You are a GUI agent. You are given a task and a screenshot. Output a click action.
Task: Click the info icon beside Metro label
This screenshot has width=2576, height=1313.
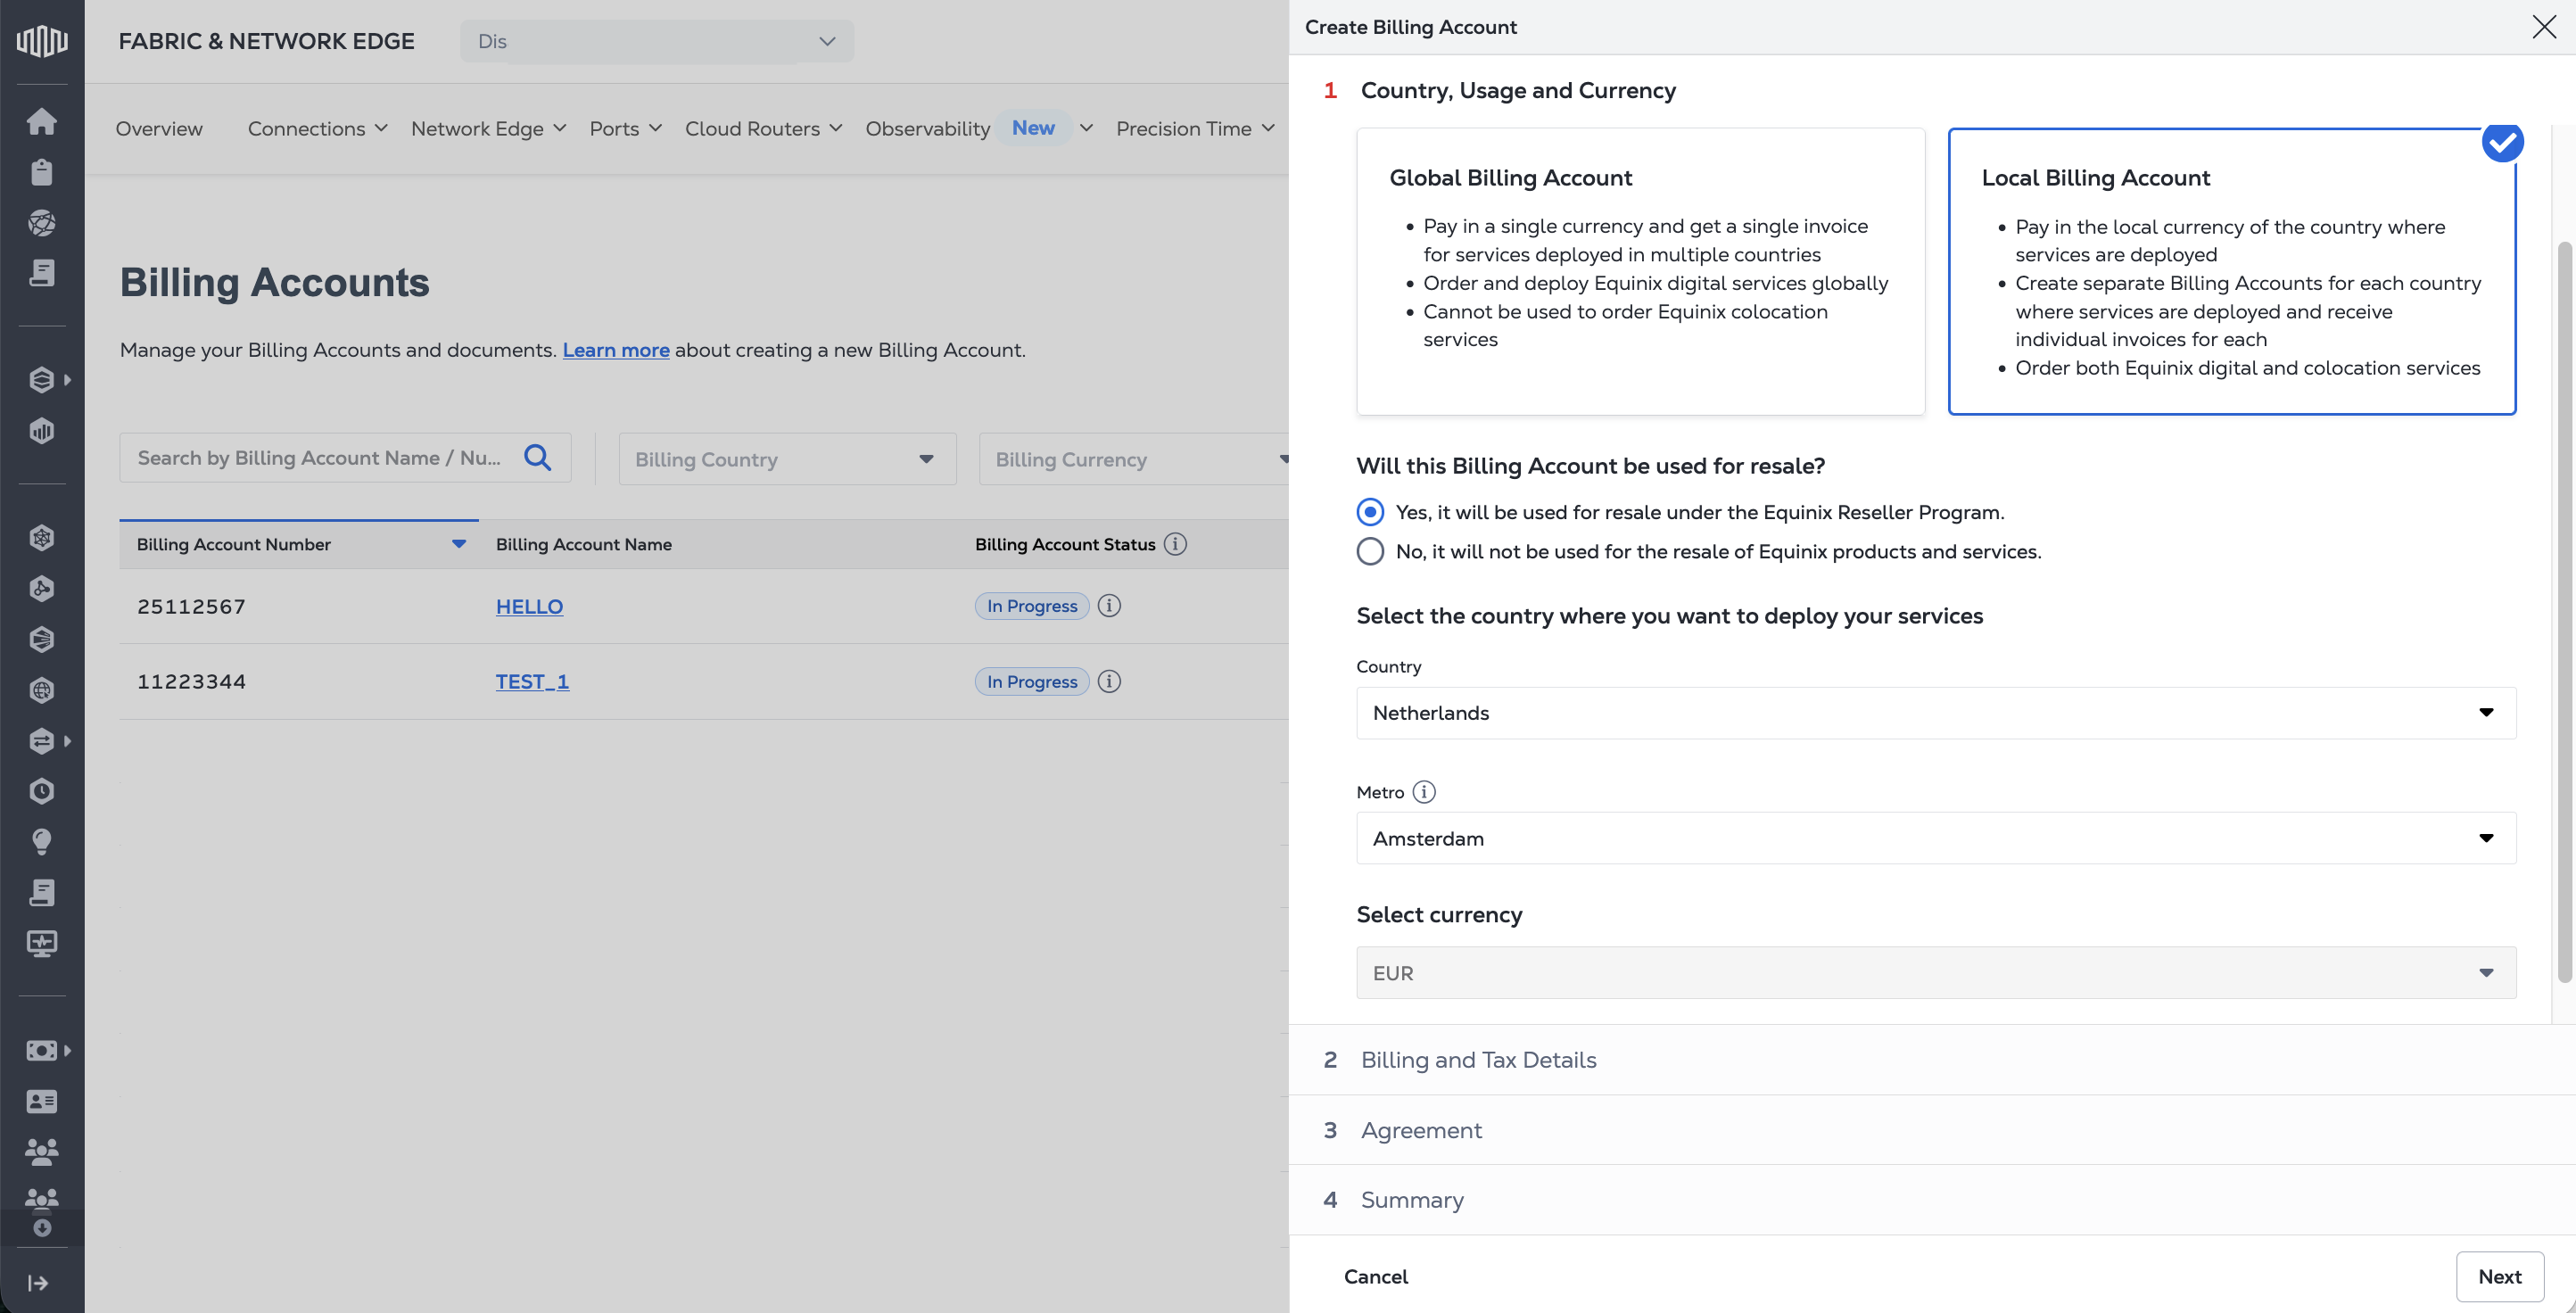[1424, 792]
